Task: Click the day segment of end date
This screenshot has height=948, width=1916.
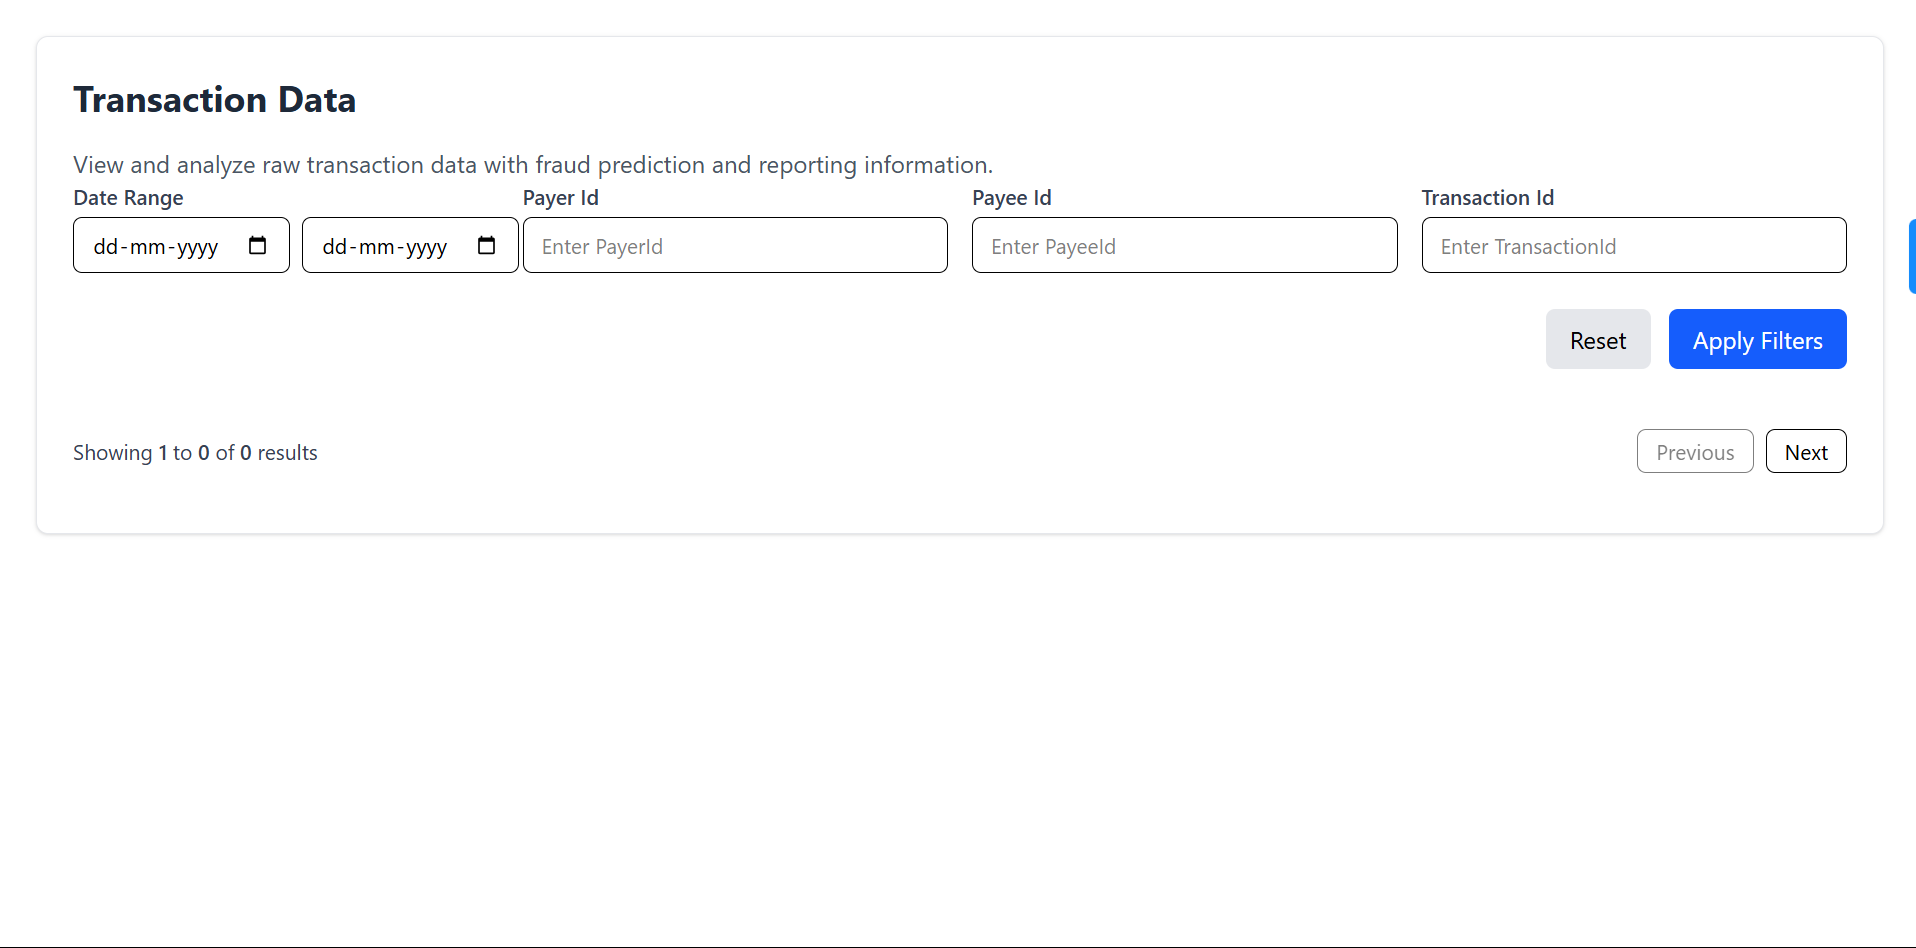Action: (334, 247)
